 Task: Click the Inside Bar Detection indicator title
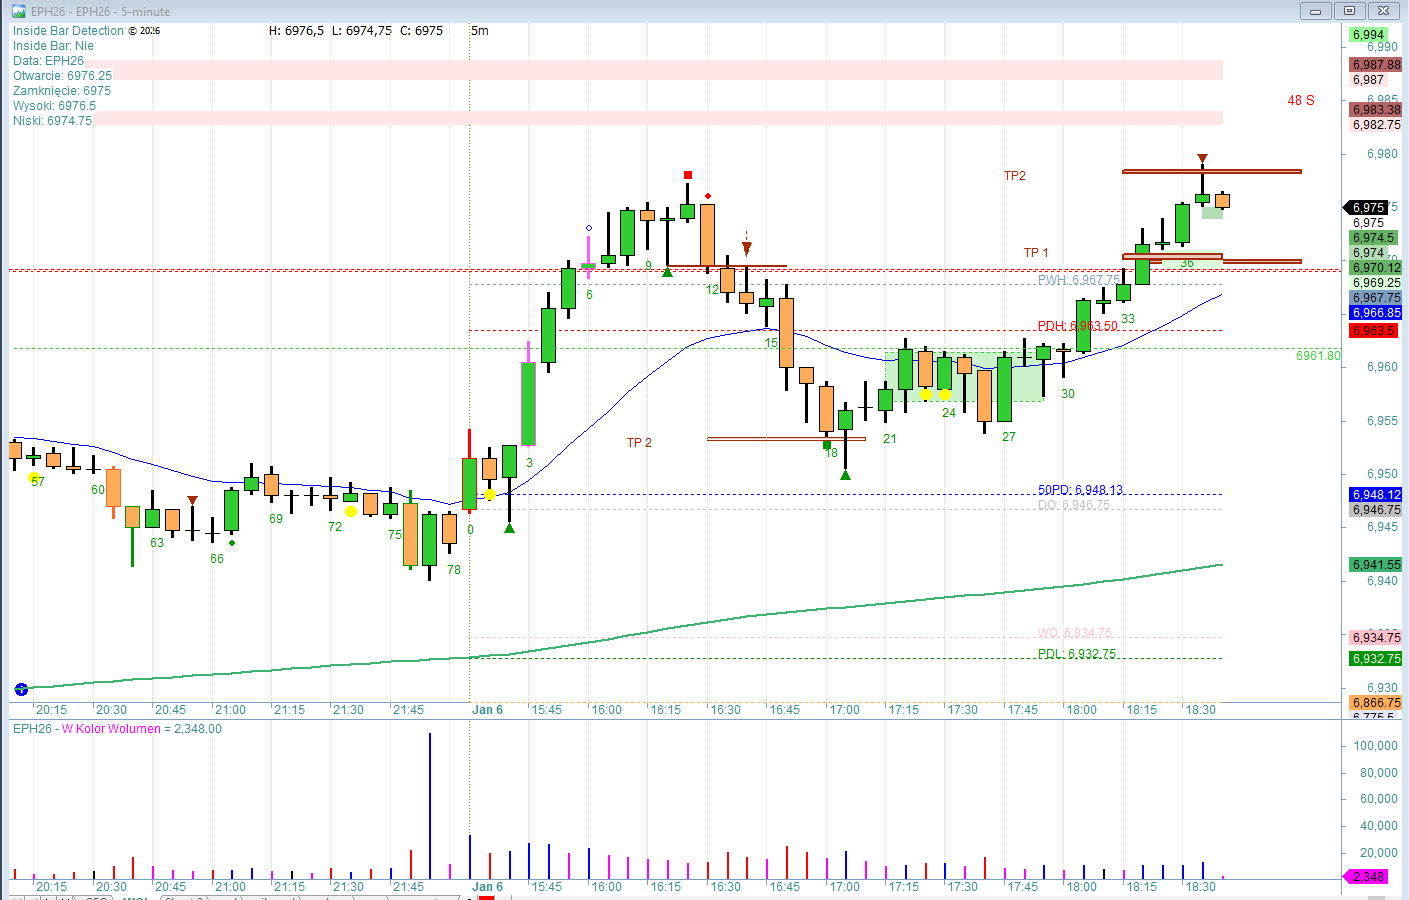(x=68, y=31)
